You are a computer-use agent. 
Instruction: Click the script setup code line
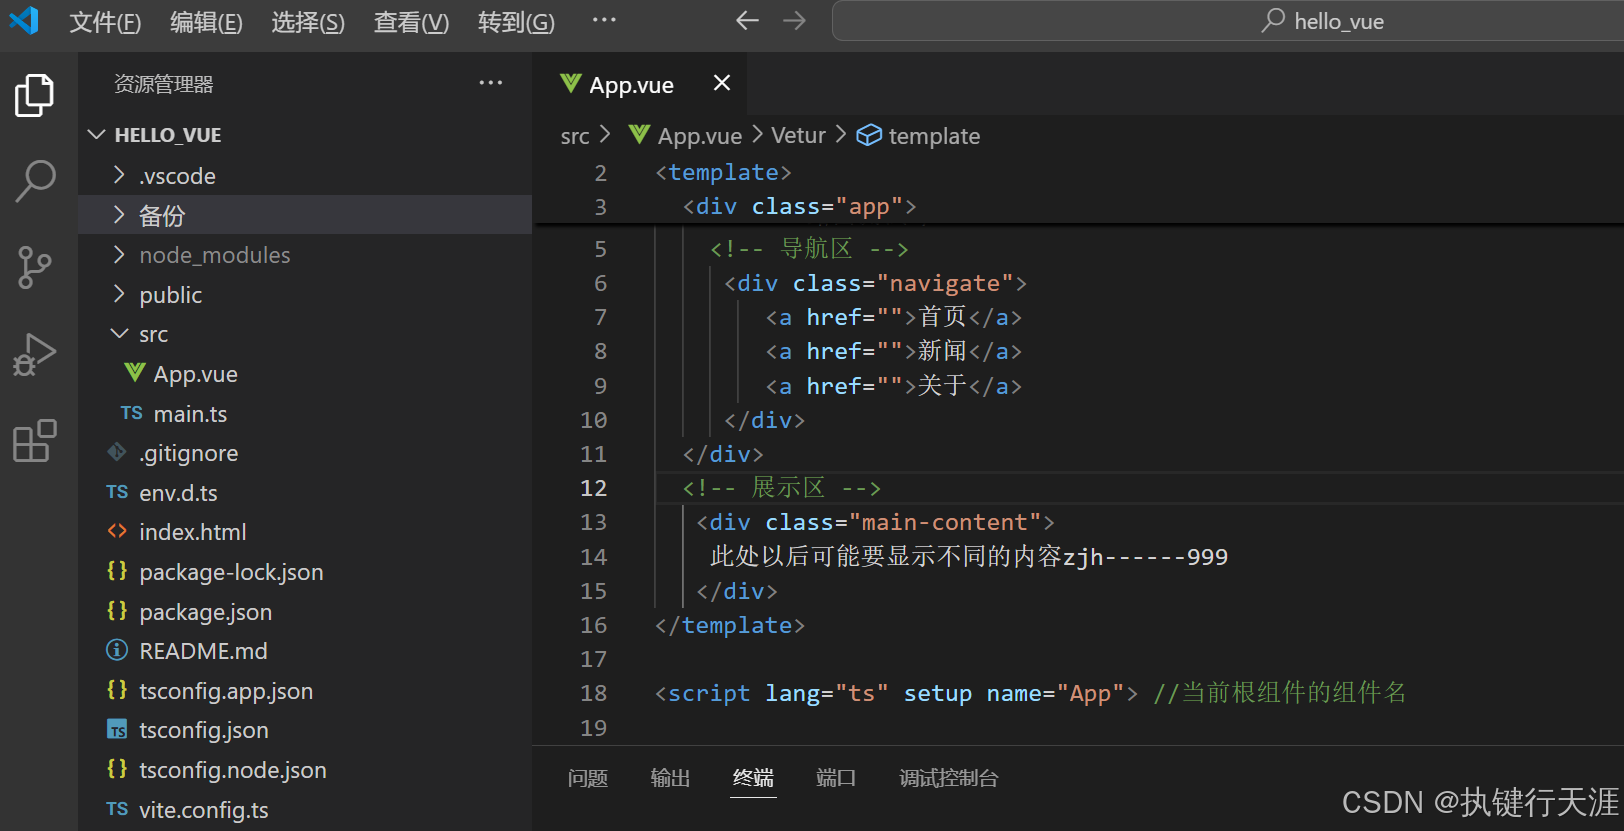(1030, 693)
